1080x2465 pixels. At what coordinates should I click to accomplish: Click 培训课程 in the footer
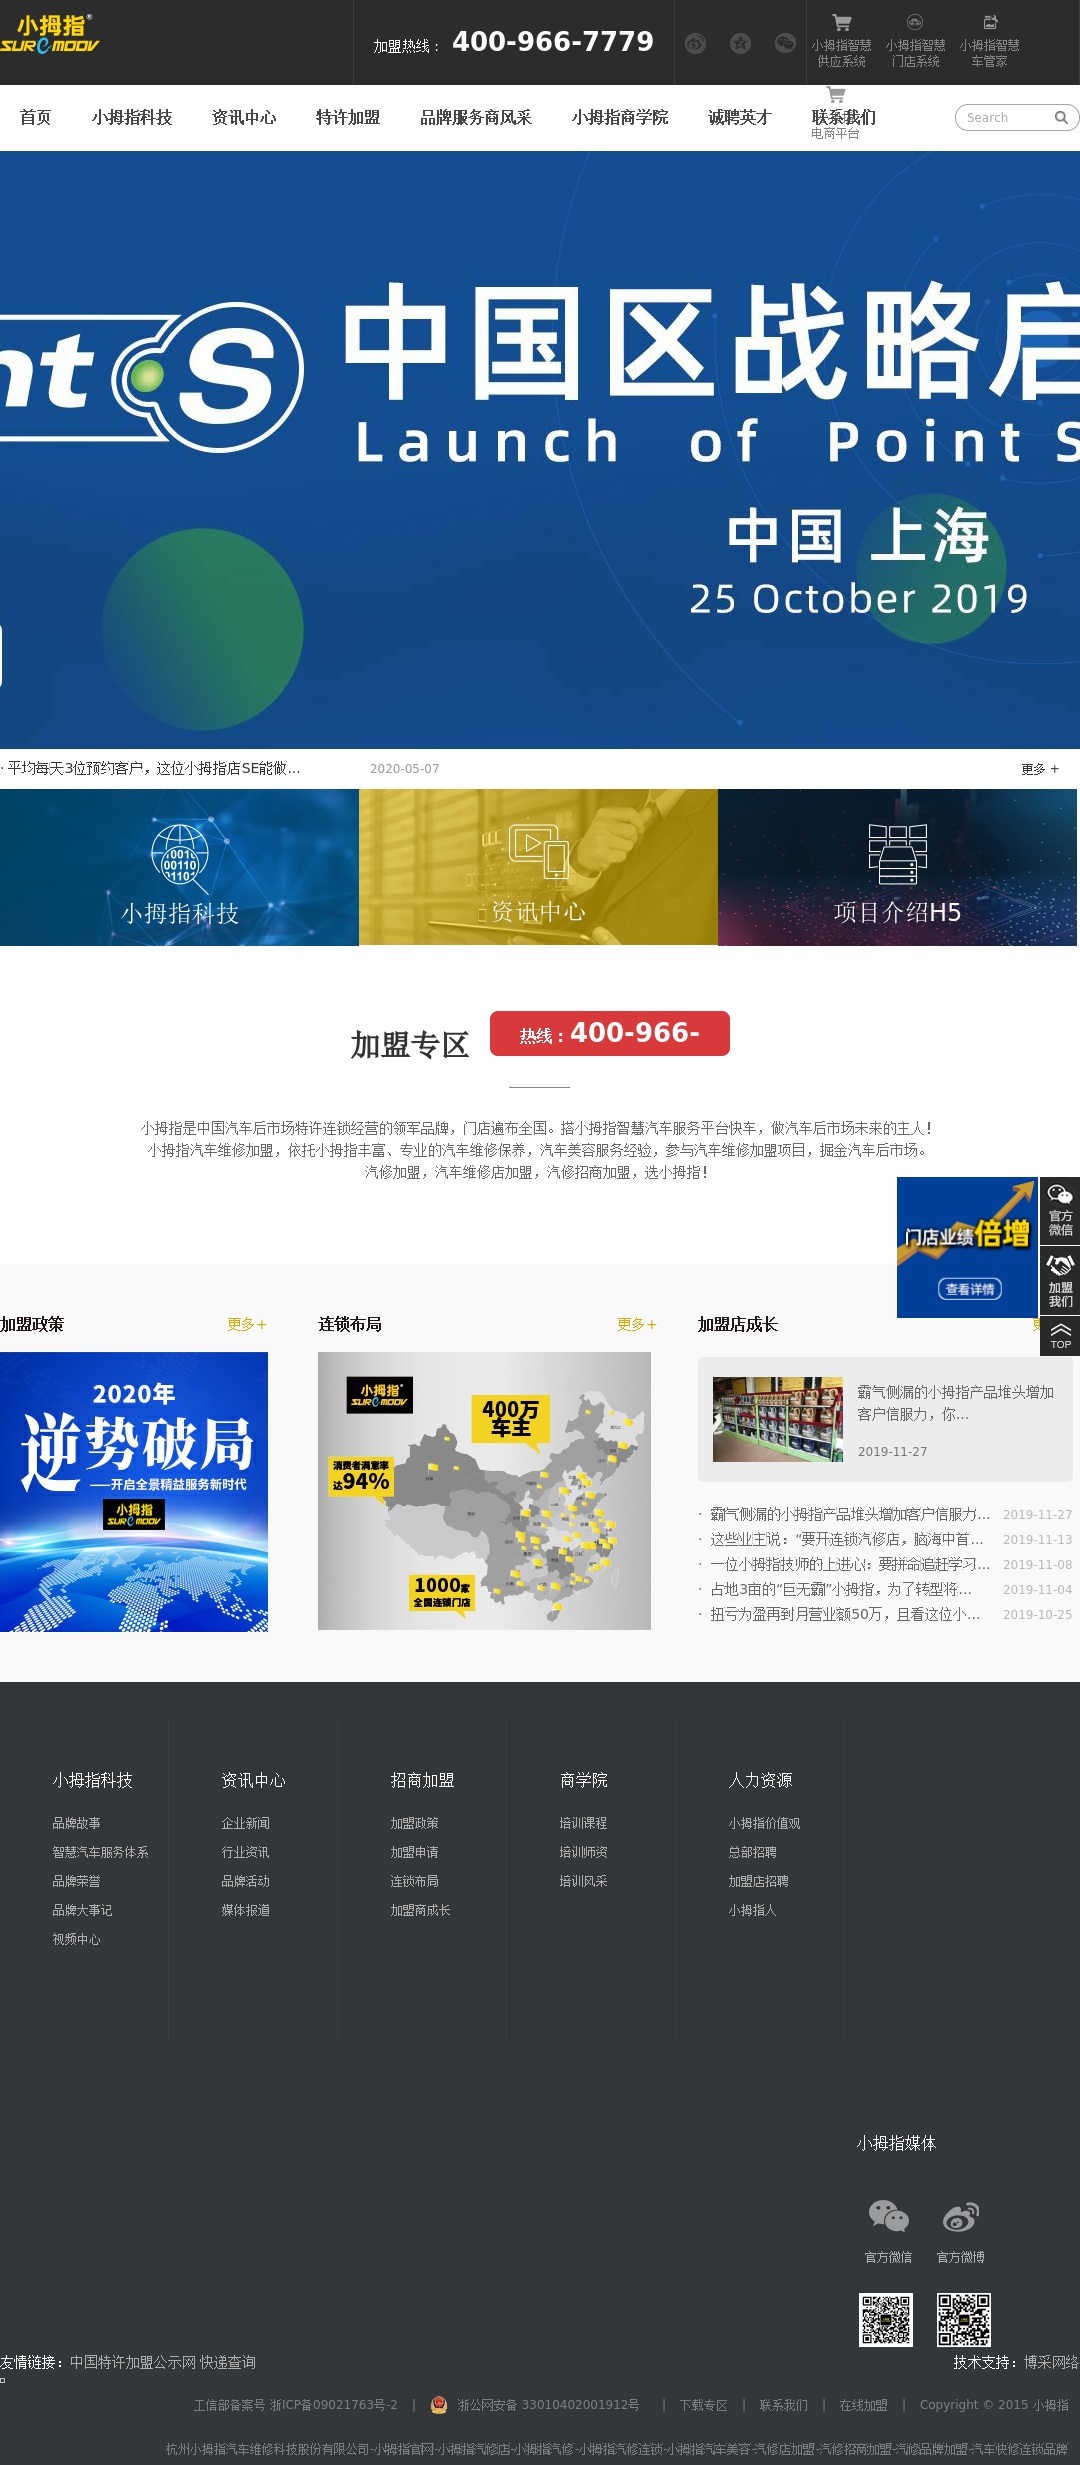click(583, 1823)
